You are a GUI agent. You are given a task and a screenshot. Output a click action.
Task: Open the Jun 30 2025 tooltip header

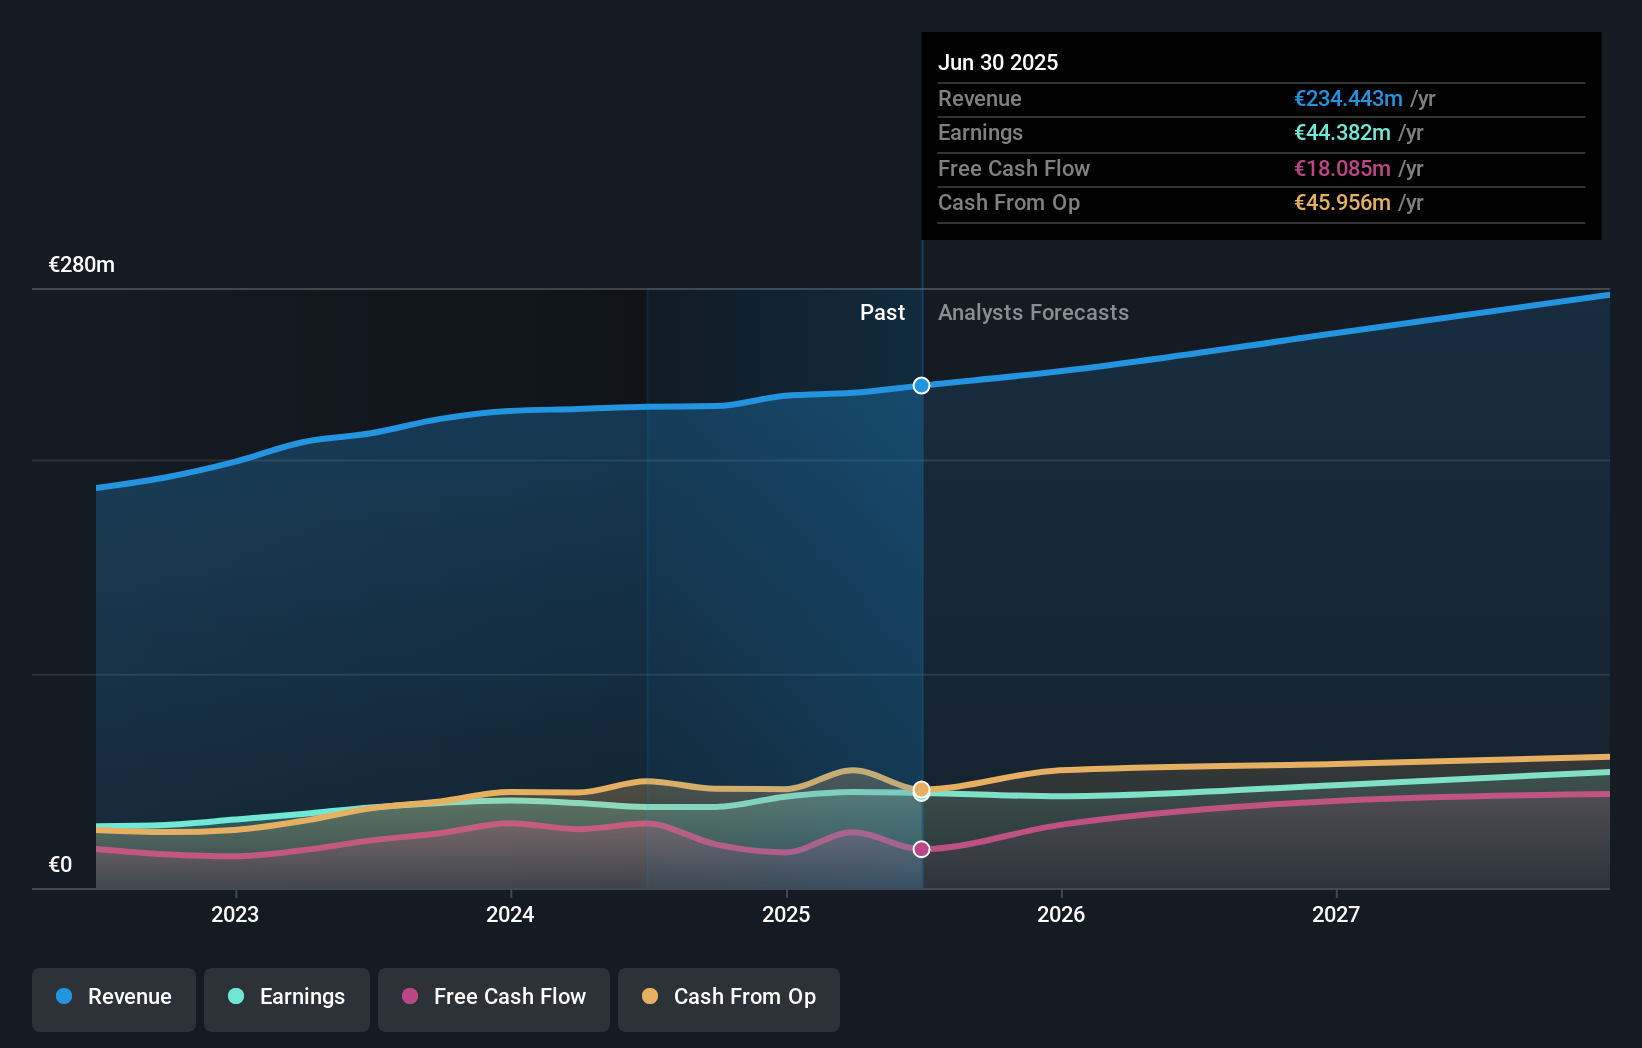click(x=998, y=62)
